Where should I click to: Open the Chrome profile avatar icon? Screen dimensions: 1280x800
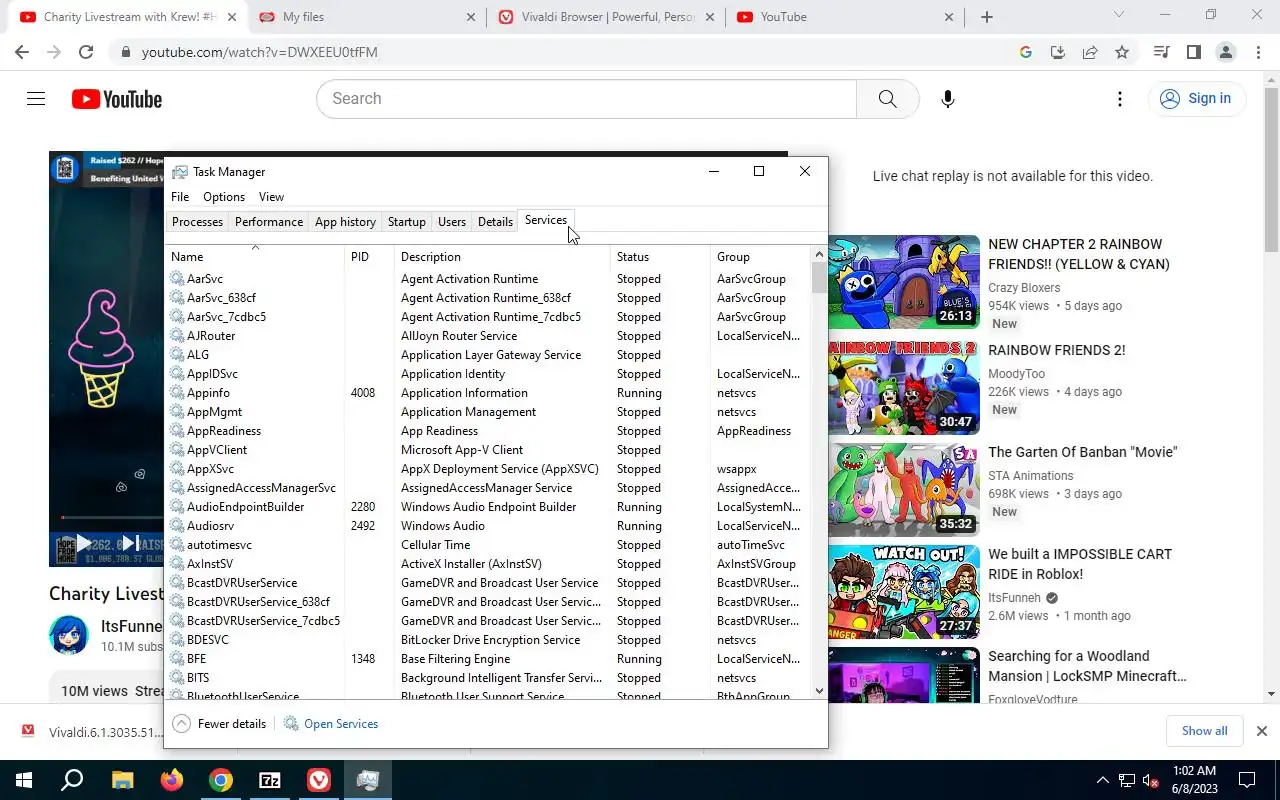(x=1225, y=52)
